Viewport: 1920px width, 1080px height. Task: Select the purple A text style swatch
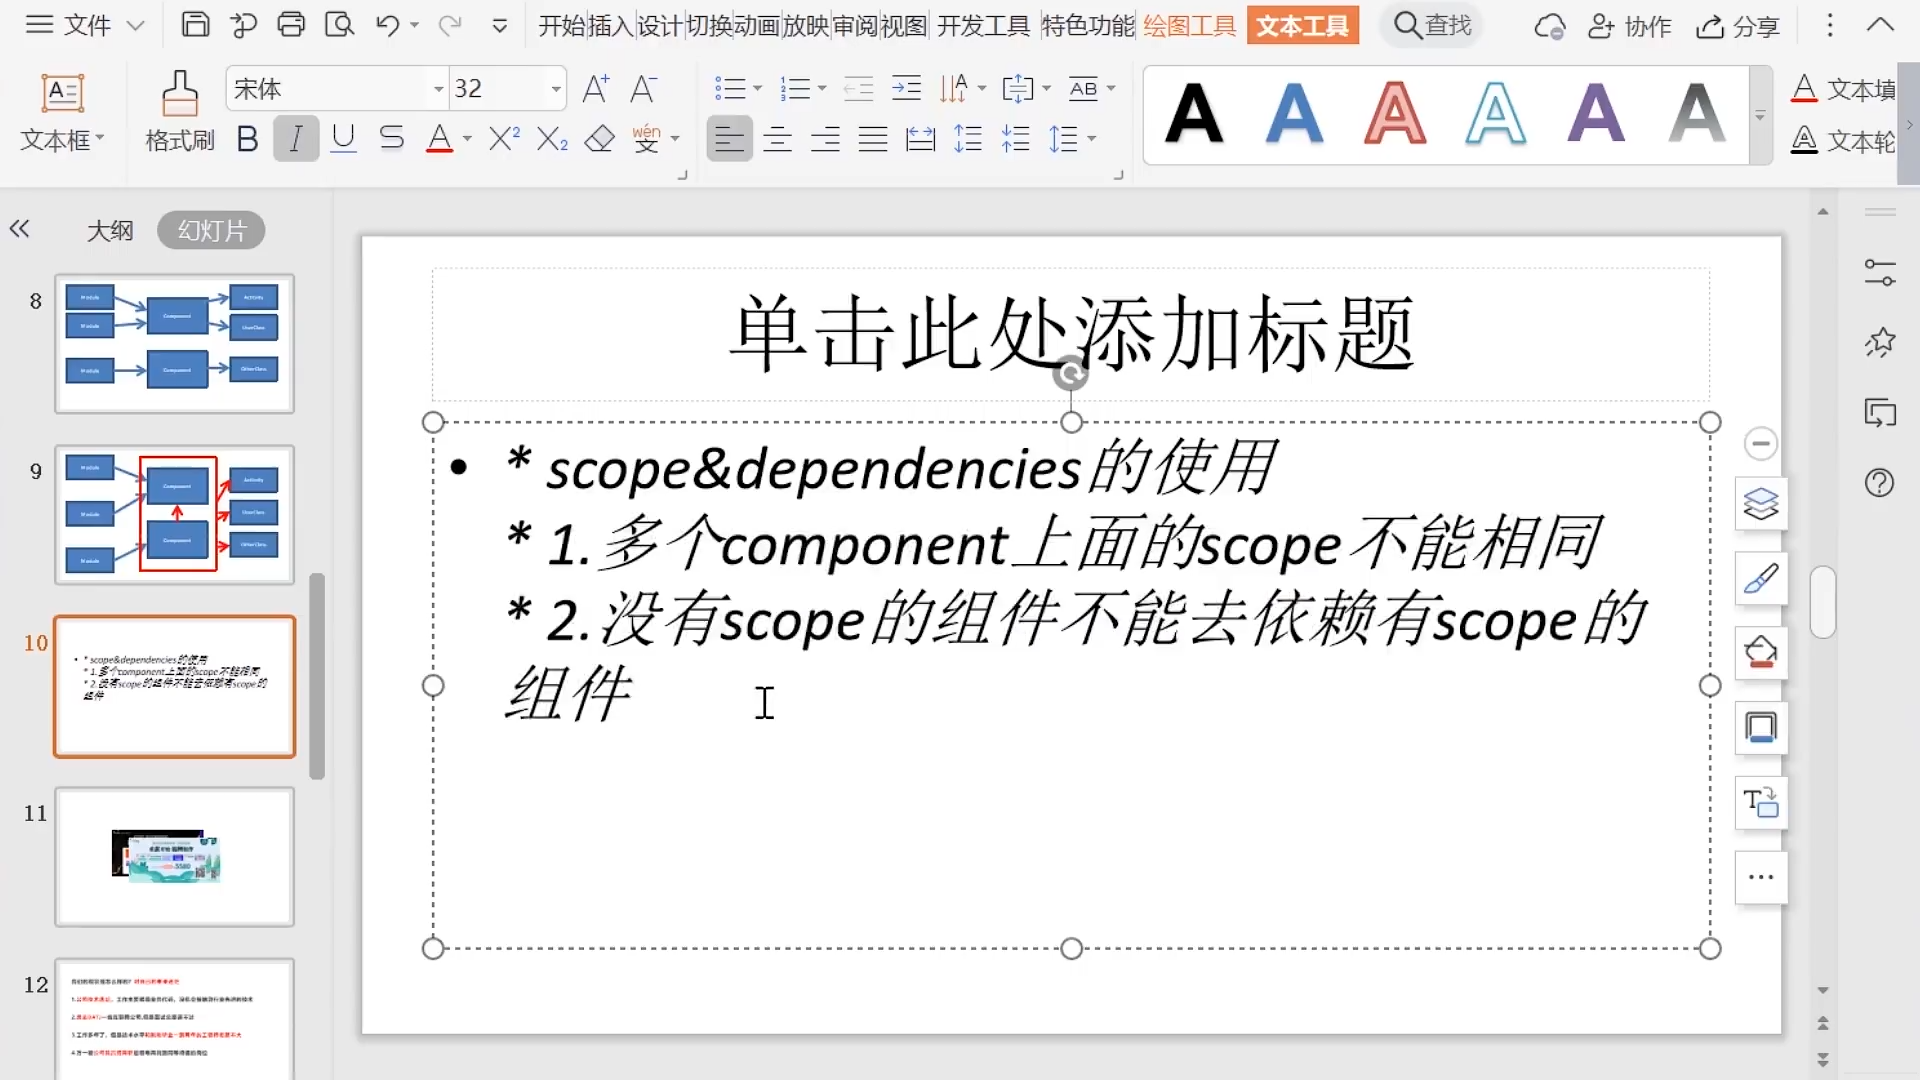(1596, 113)
